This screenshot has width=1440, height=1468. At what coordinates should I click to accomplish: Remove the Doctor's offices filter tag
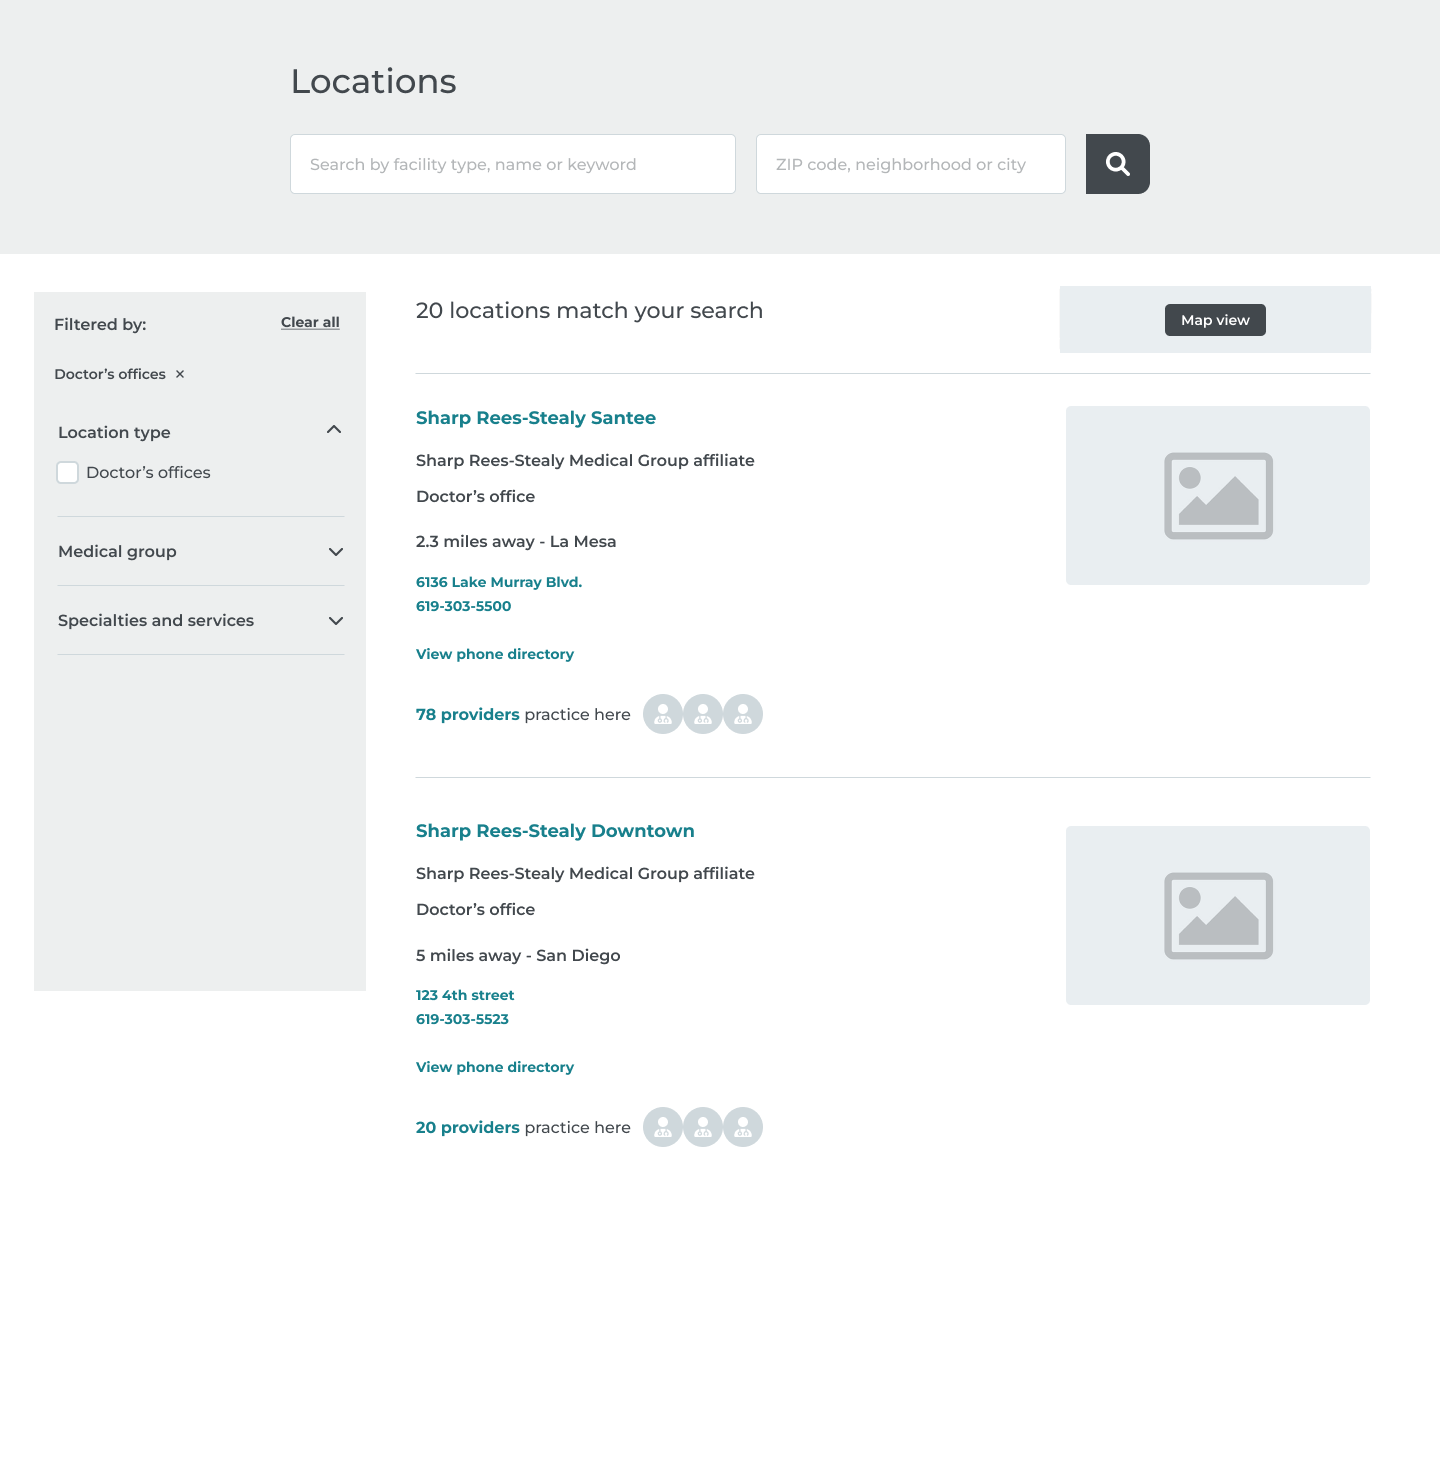coord(180,374)
